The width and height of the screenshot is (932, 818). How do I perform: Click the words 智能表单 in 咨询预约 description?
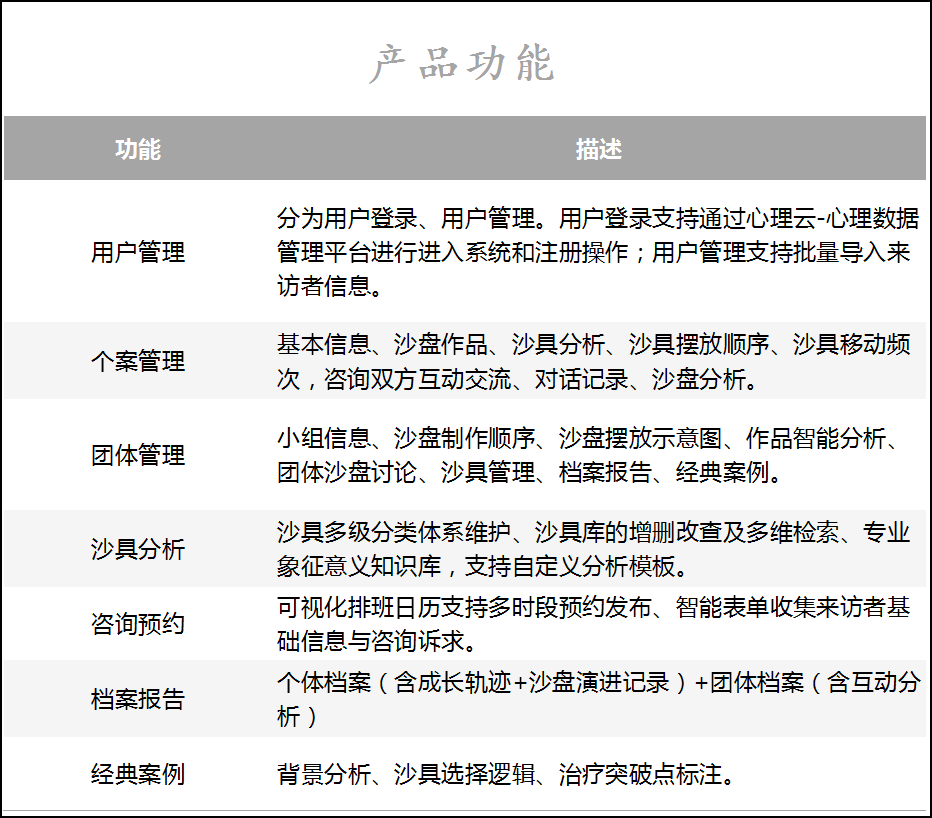click(700, 607)
